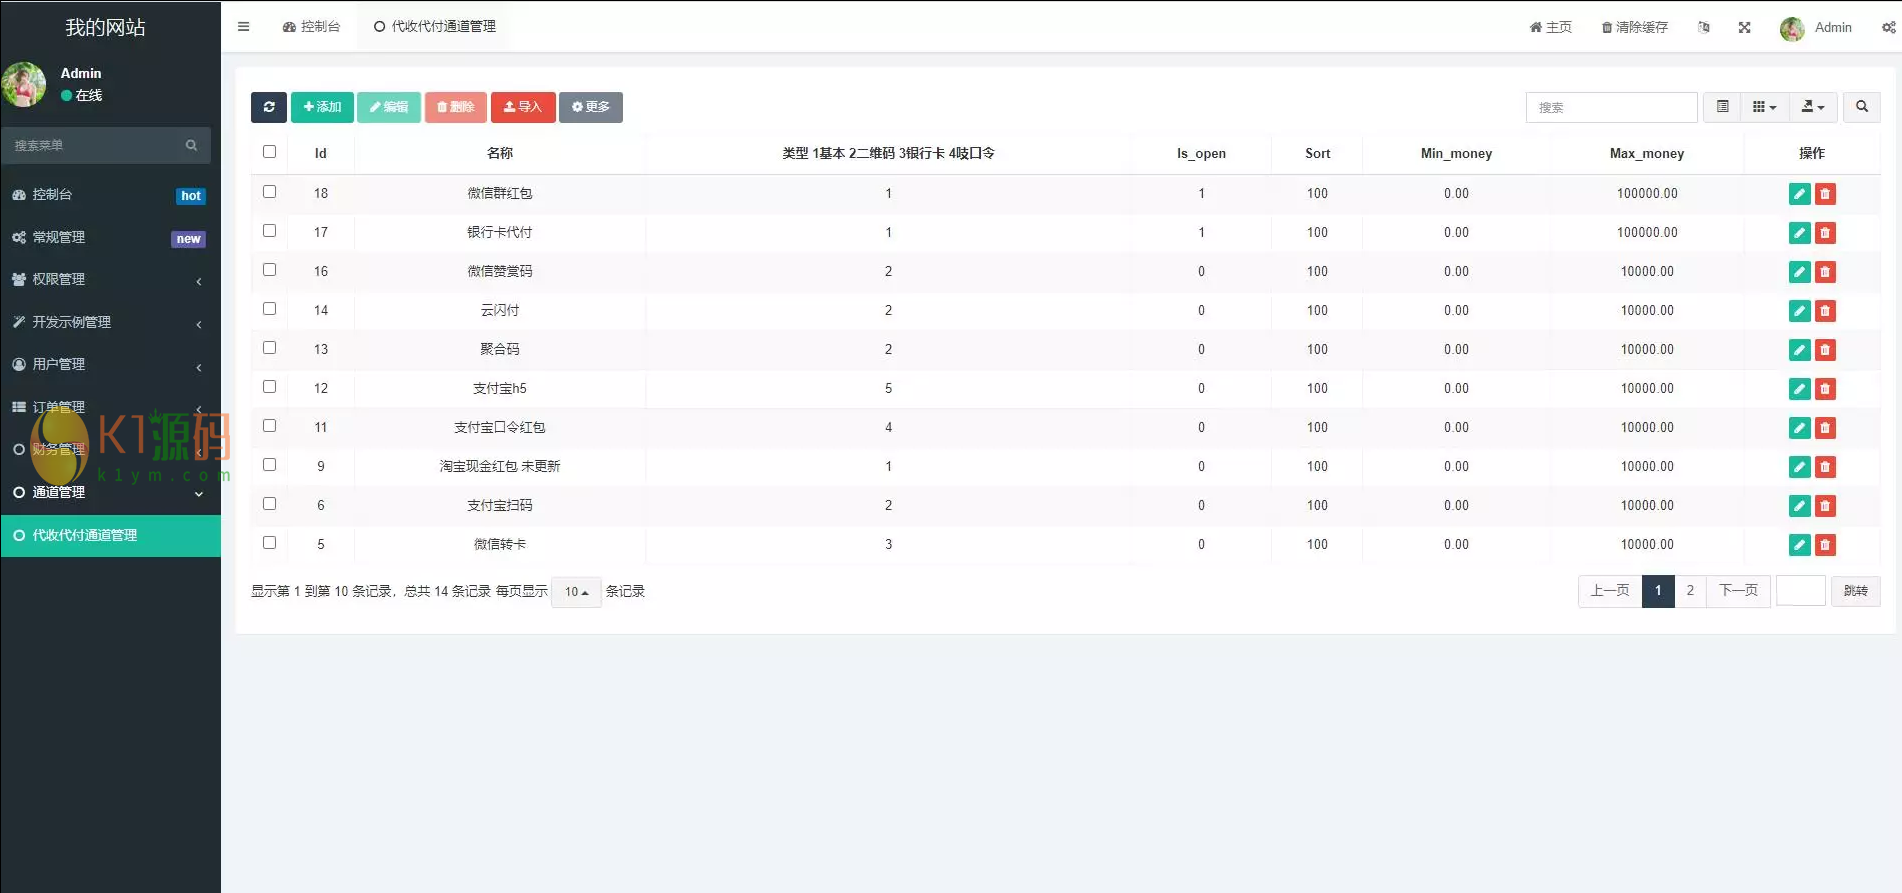Screen dimensions: 1902x893
Task: Open 控制台 in the sidebar
Action: [110, 195]
